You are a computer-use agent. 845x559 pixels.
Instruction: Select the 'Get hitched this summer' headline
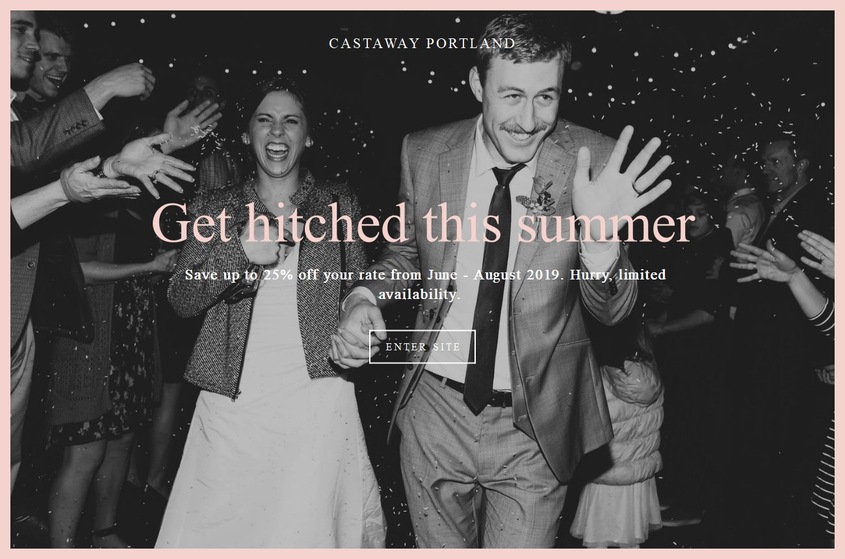pos(424,223)
